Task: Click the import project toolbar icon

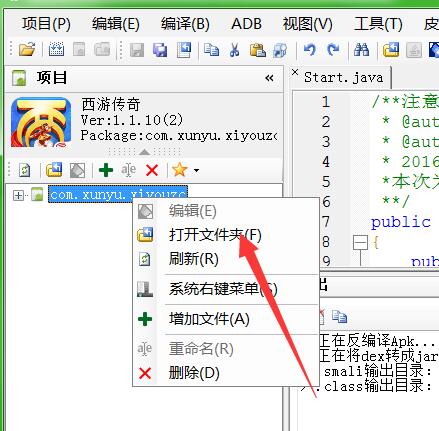Action: point(56,50)
